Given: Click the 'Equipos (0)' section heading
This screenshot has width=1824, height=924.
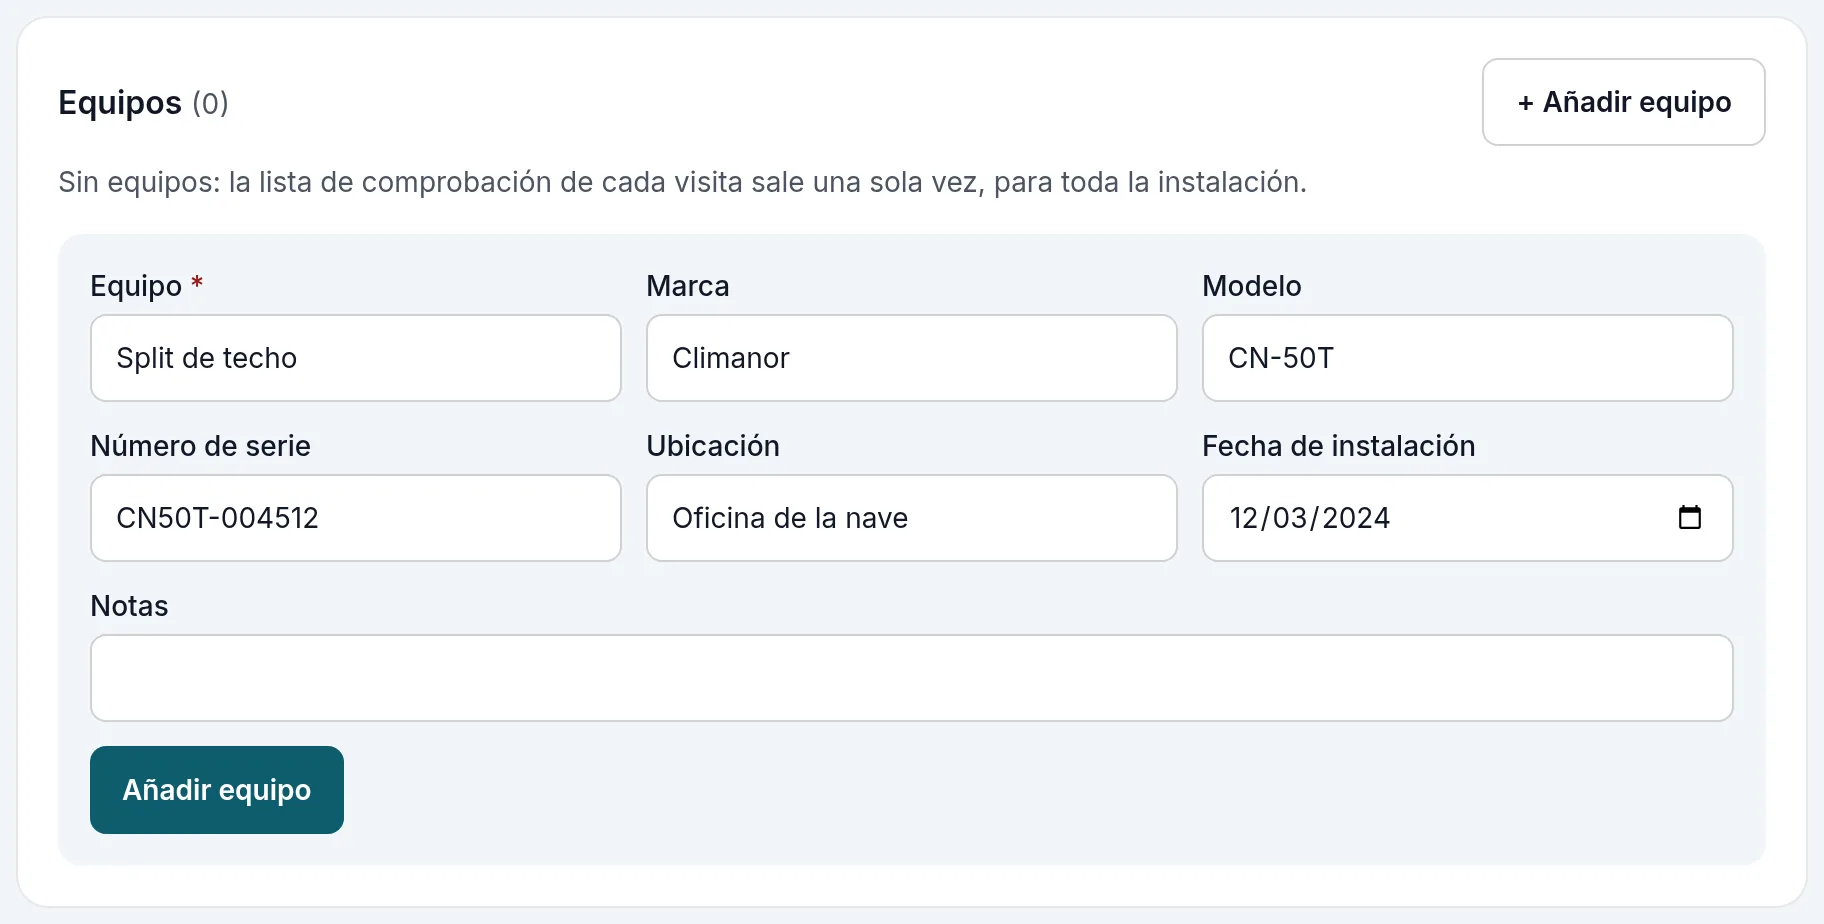Looking at the screenshot, I should [143, 103].
